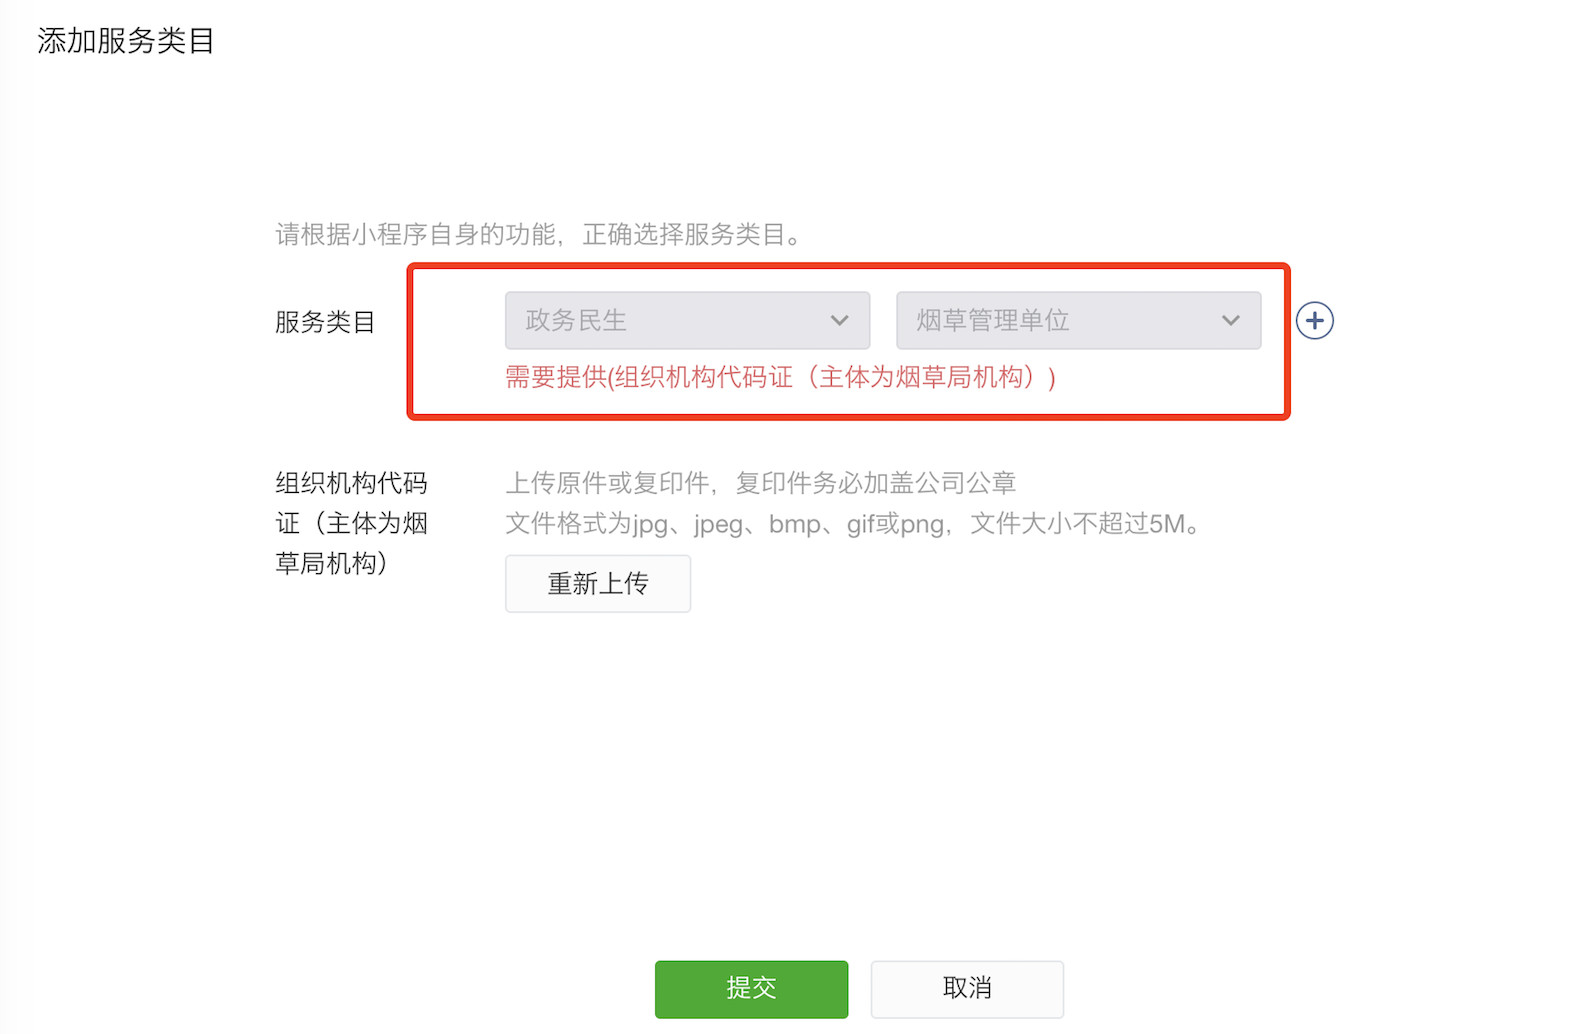This screenshot has width=1578, height=1034.
Task: Cancel using the 取消 button
Action: click(967, 989)
